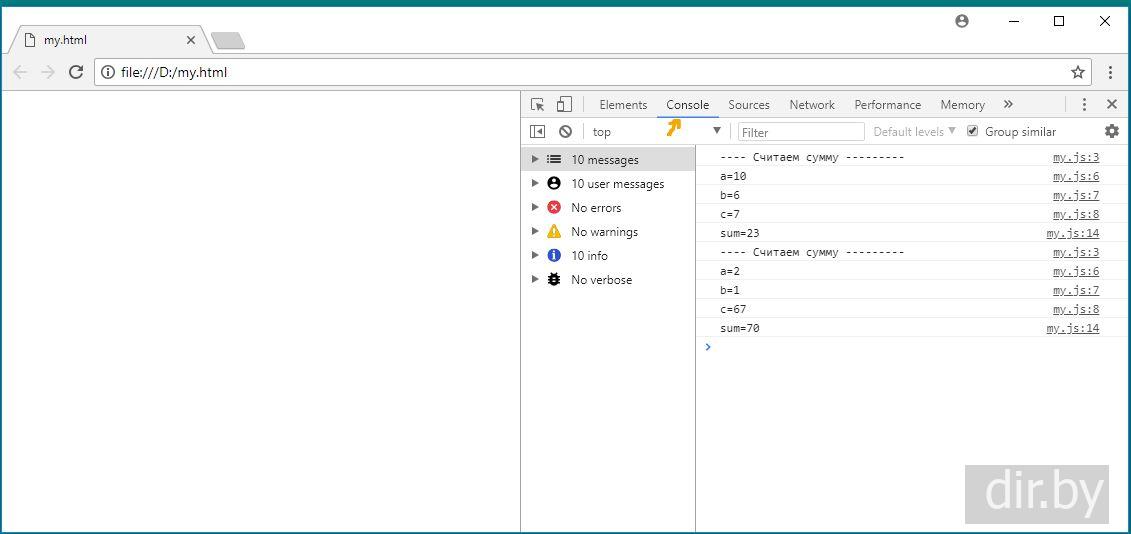The width and height of the screenshot is (1131, 534).
Task: Activate the inspect element picker icon
Action: (x=537, y=104)
